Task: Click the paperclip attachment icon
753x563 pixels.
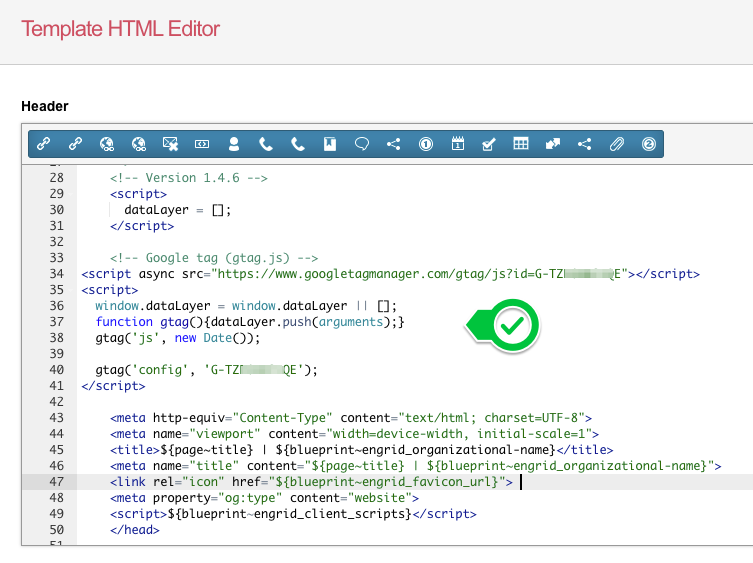Action: [617, 144]
